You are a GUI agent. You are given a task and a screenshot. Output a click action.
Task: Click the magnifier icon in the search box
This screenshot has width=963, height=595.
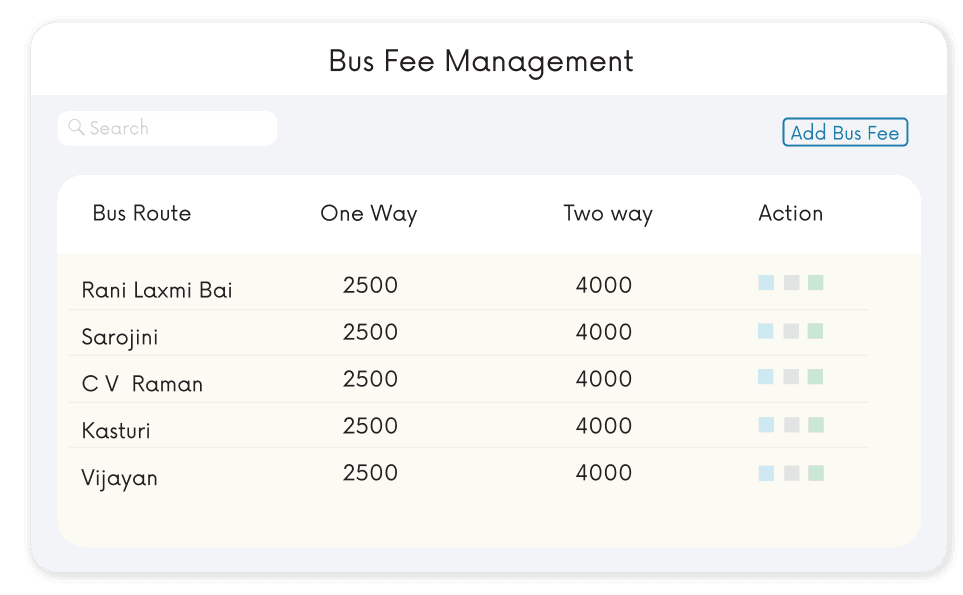pyautogui.click(x=76, y=128)
